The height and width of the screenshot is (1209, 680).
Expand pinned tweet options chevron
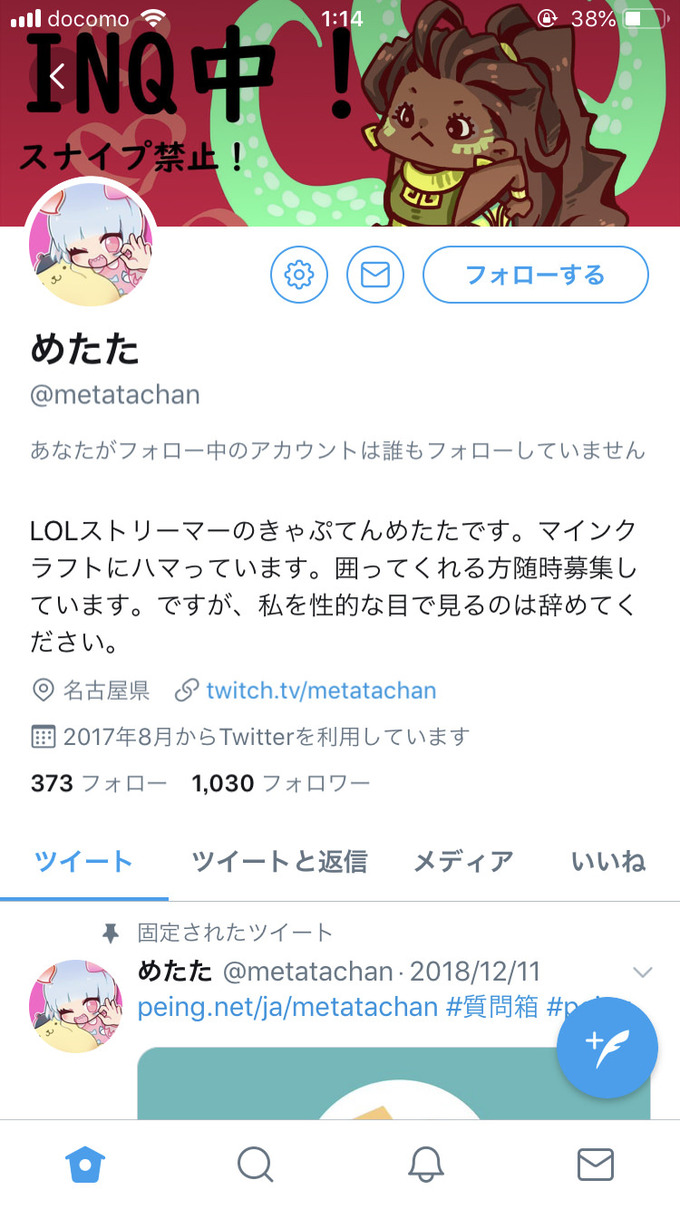click(643, 972)
